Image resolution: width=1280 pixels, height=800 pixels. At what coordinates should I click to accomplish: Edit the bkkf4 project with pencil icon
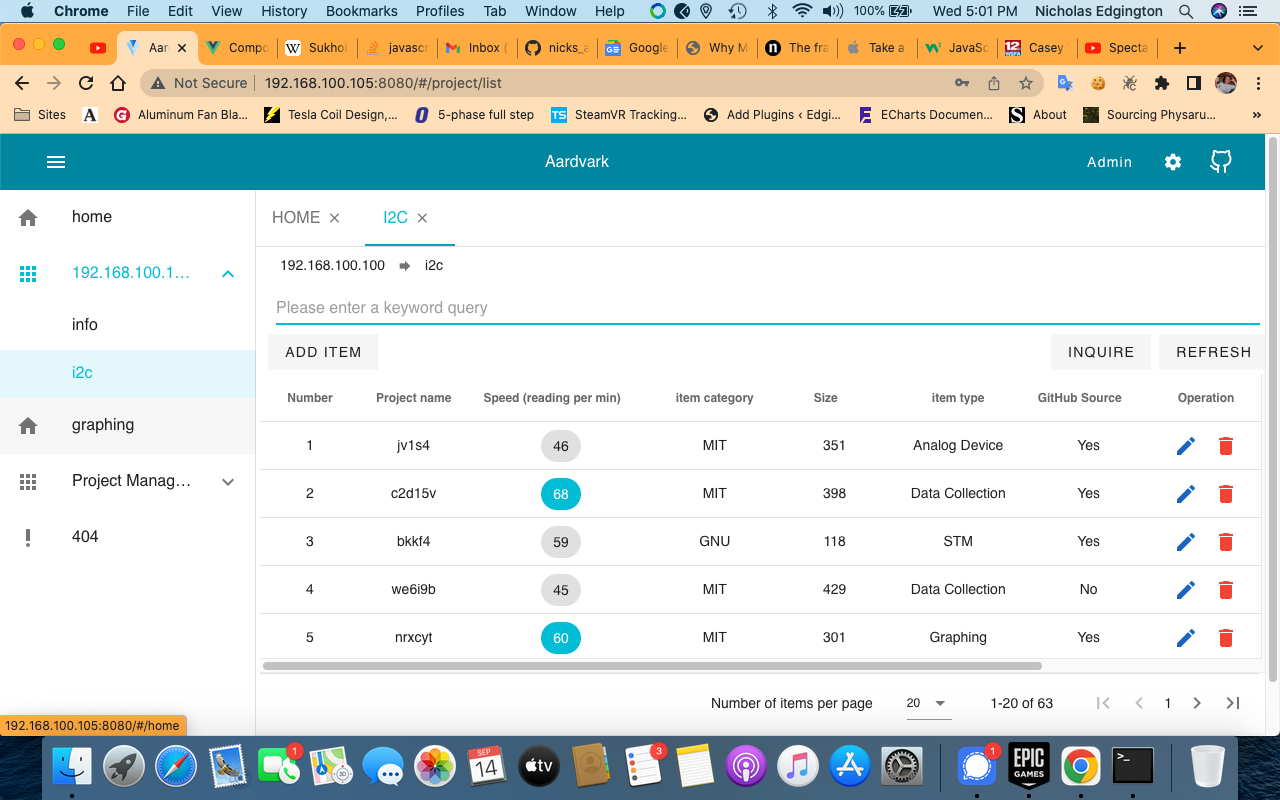point(1186,542)
